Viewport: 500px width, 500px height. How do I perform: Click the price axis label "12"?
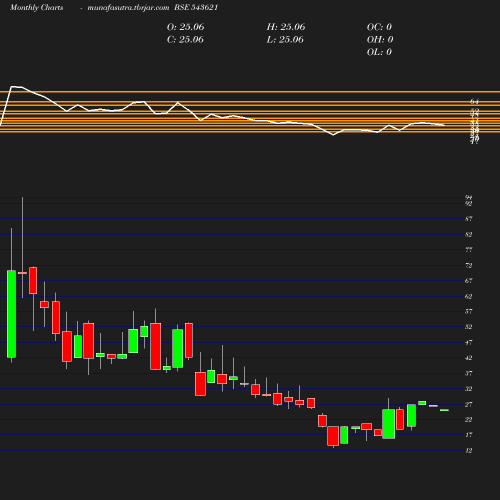click(469, 450)
